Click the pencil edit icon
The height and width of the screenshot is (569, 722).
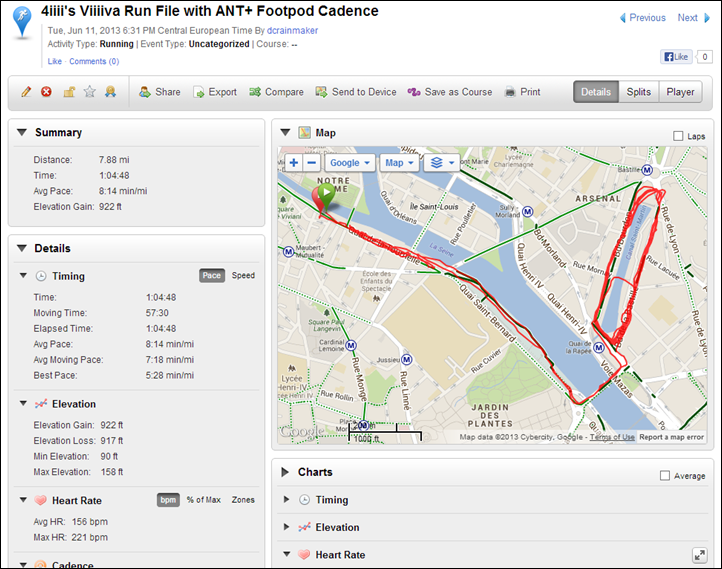coord(26,92)
